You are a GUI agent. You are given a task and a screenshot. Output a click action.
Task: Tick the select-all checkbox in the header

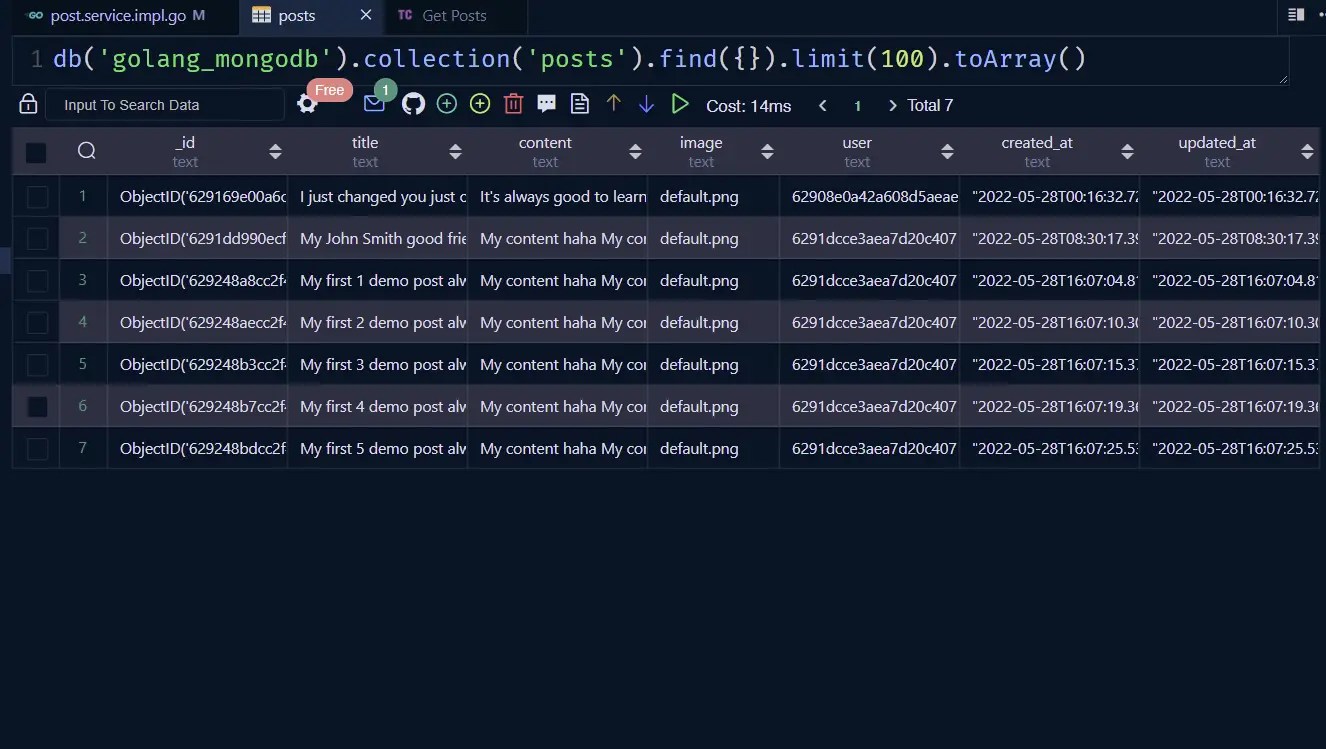(x=36, y=152)
